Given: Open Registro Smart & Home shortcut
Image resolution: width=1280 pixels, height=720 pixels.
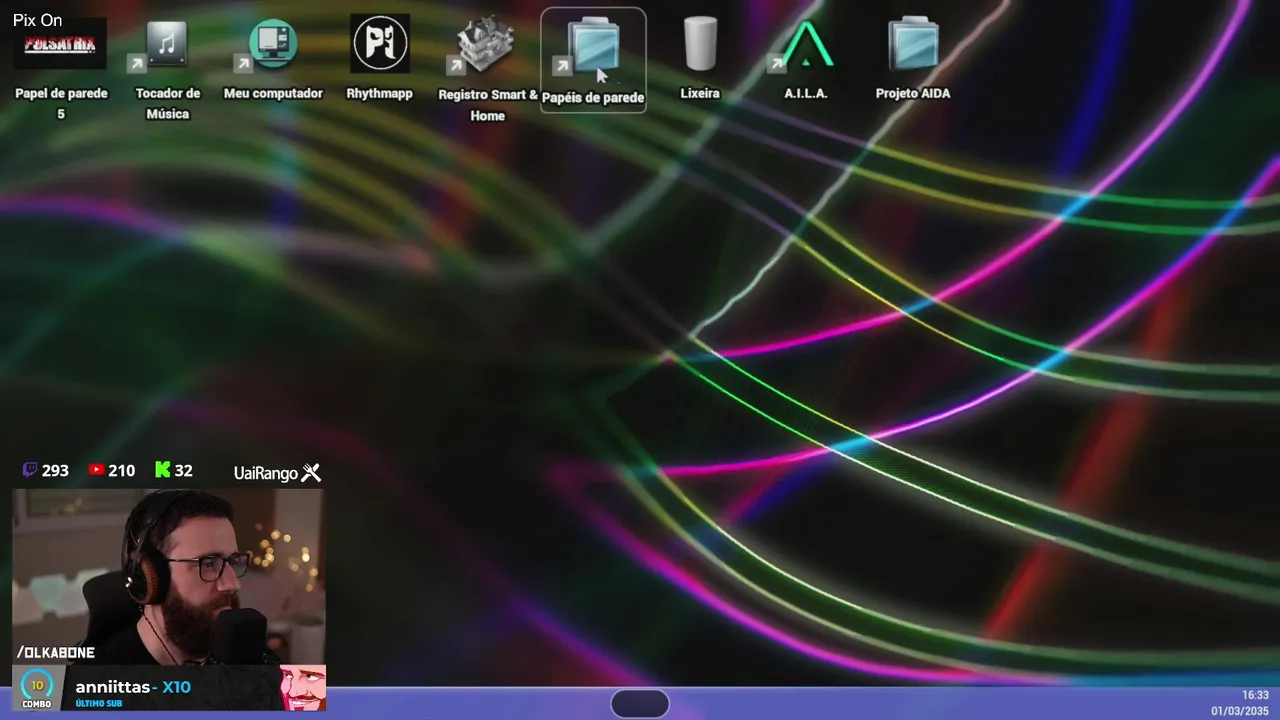Looking at the screenshot, I should click(487, 68).
